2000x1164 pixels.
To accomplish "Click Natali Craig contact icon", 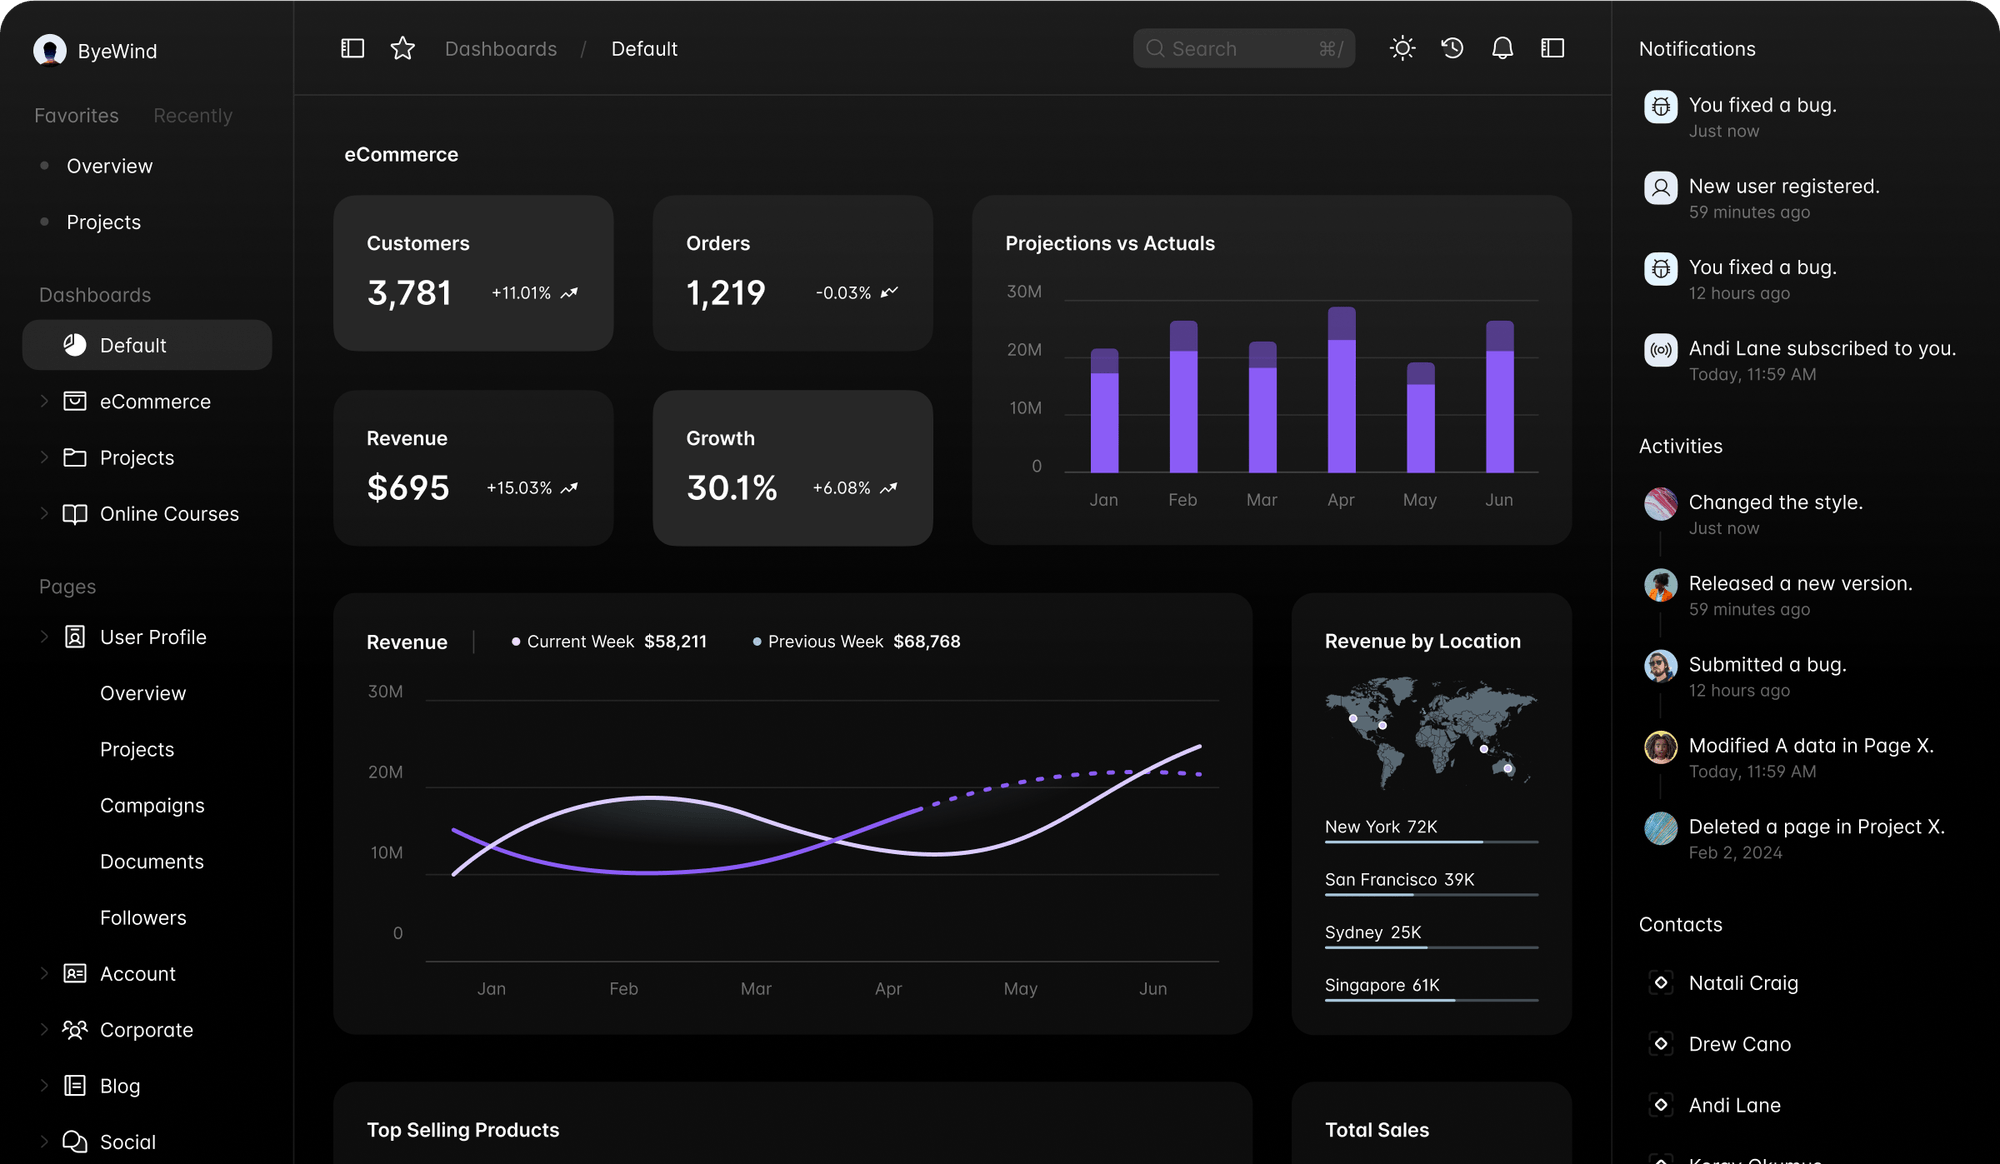I will point(1661,983).
